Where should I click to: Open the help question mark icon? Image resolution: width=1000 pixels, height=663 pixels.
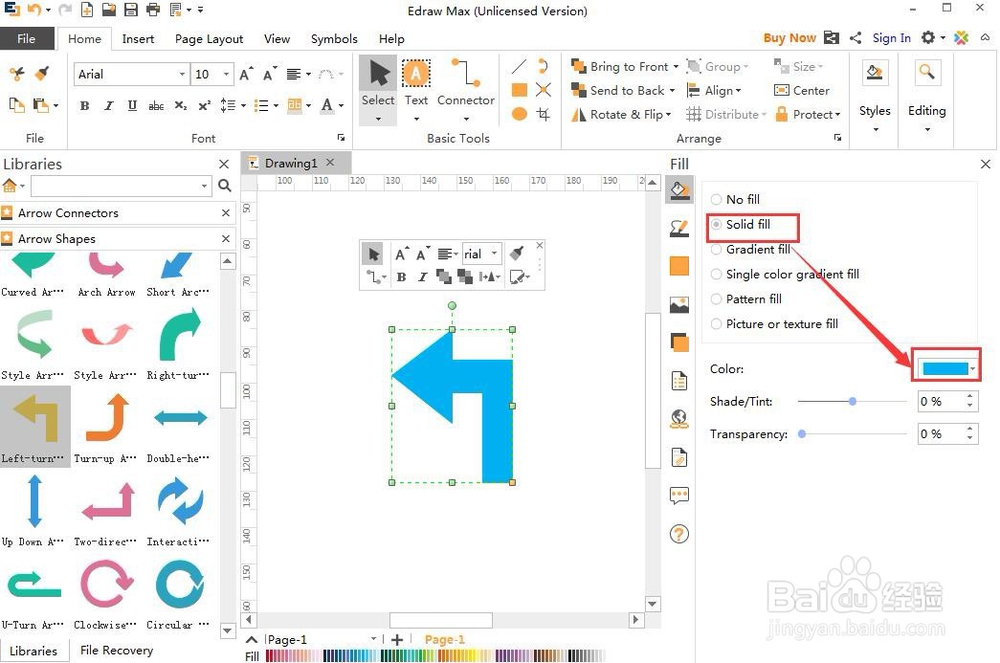coord(679,534)
